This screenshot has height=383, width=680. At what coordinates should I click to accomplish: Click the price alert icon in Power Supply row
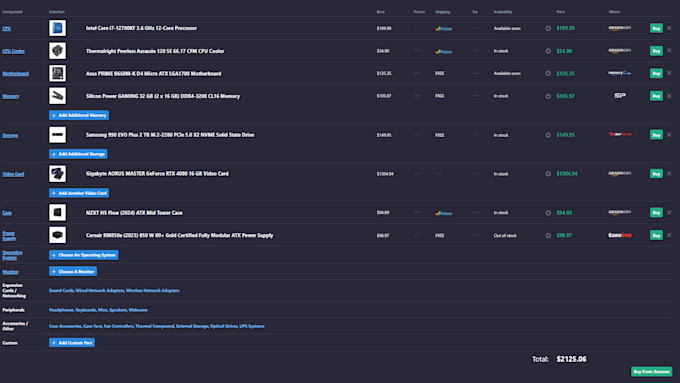[x=548, y=236]
